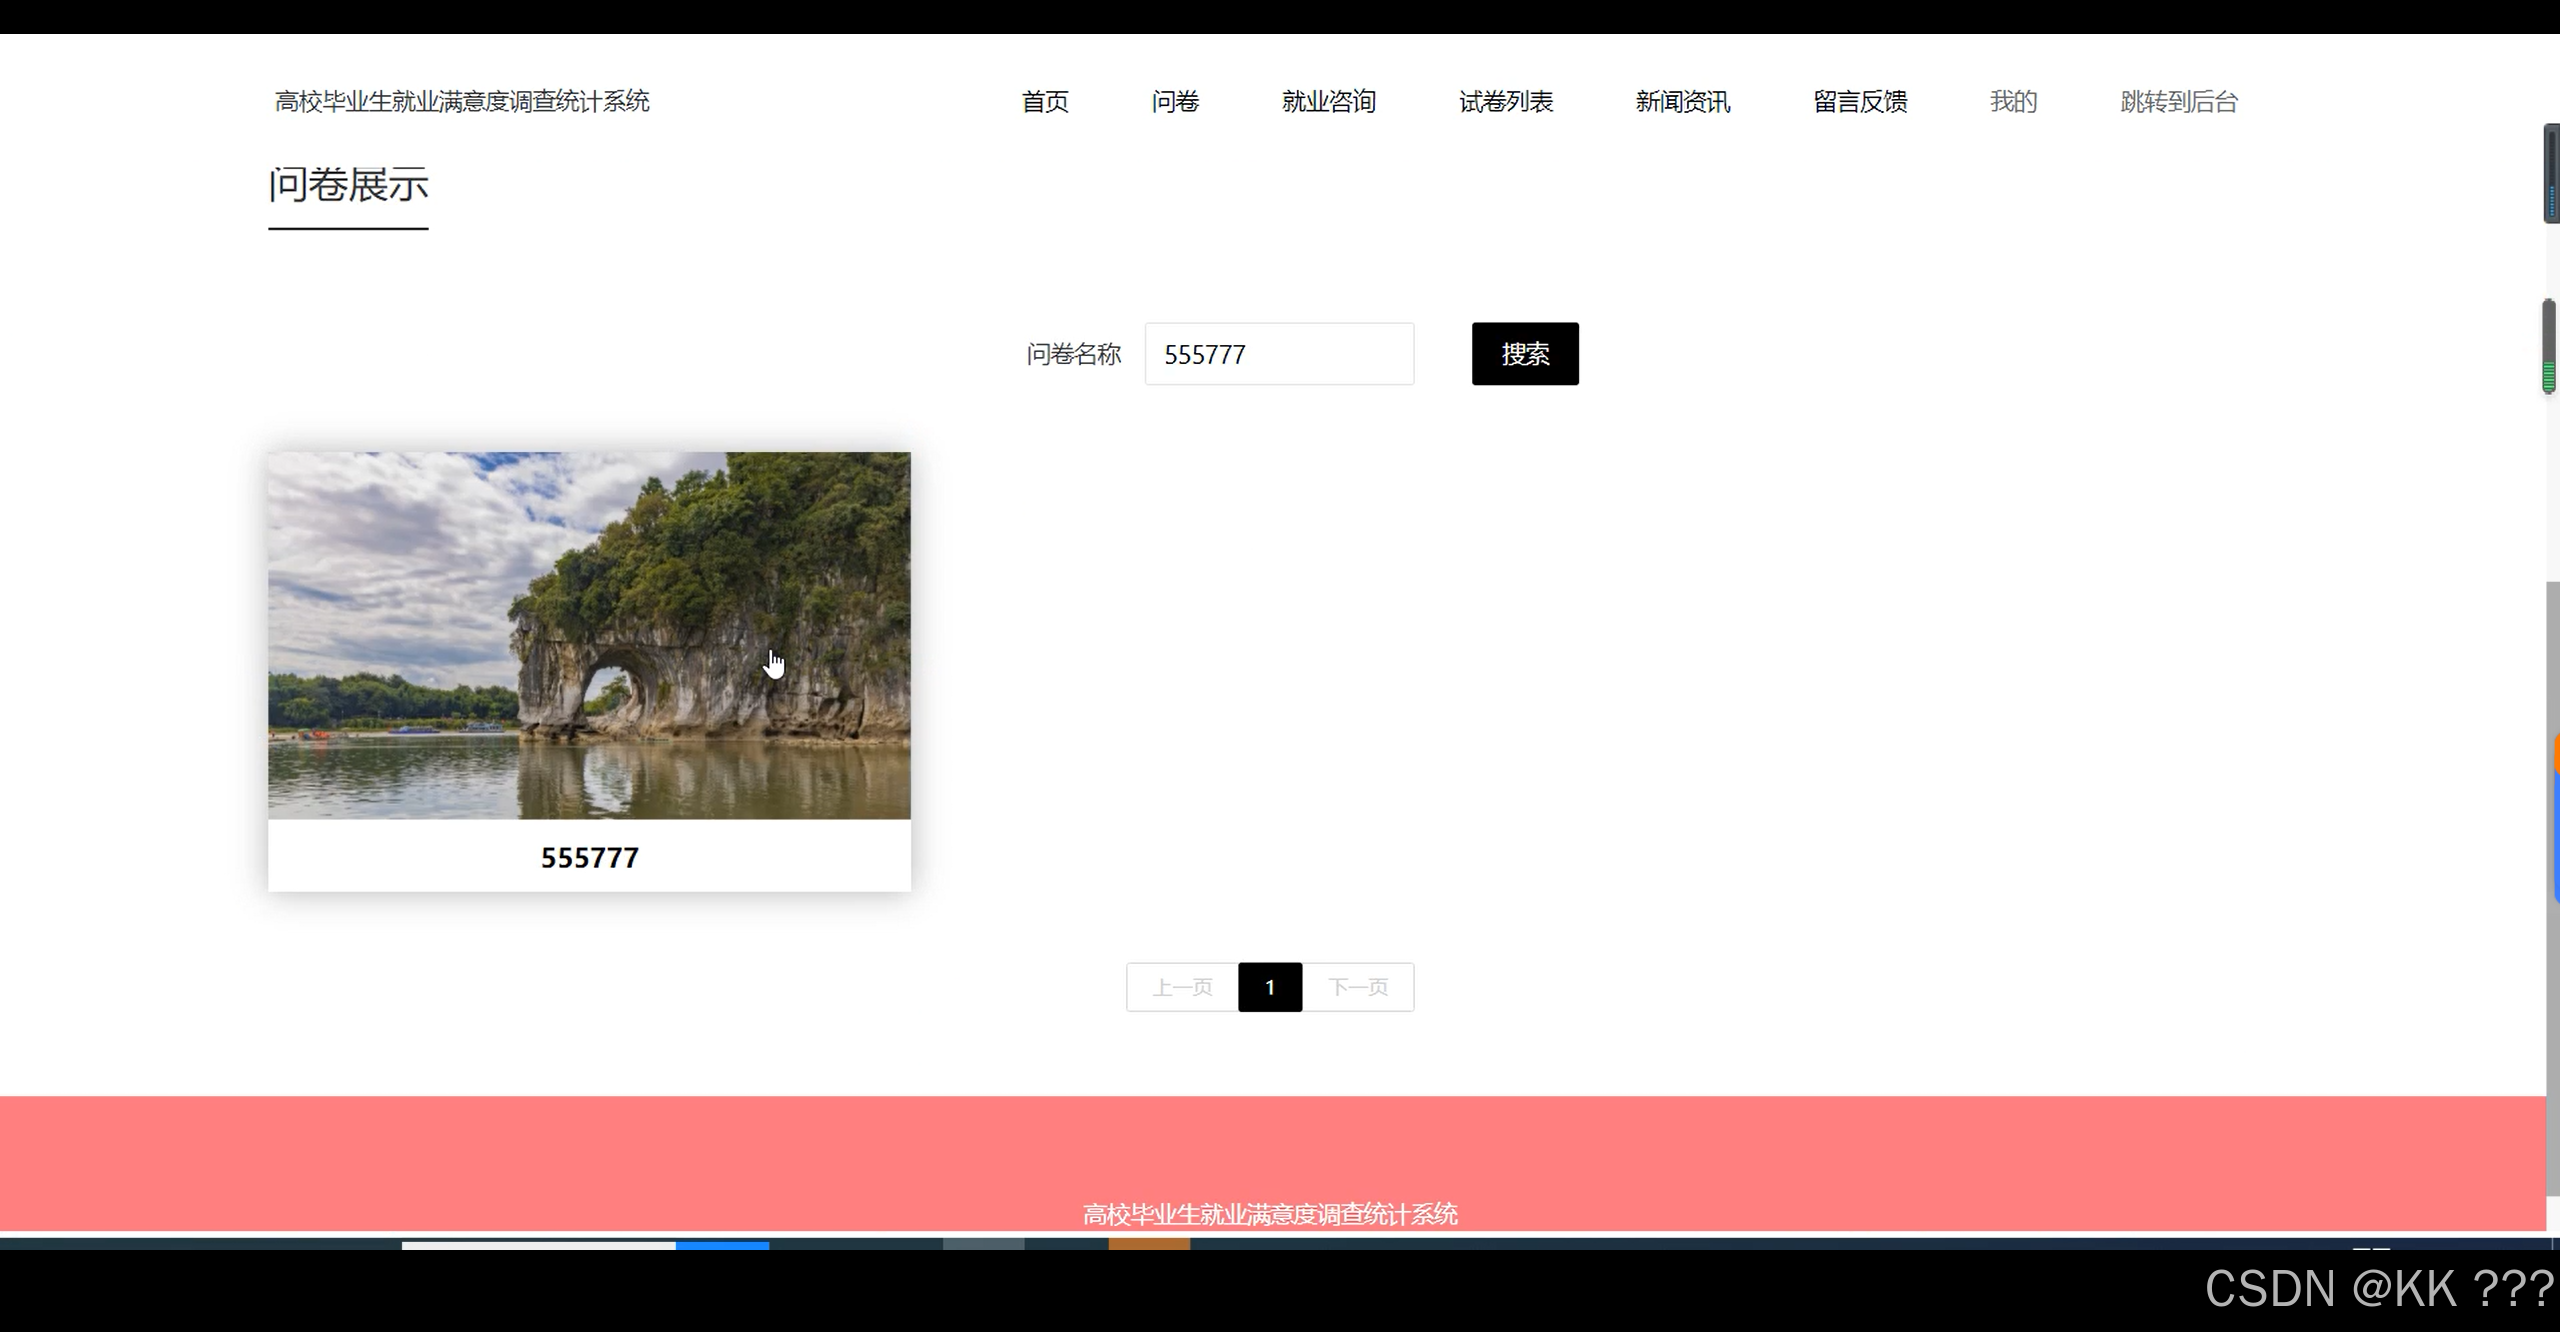
Task: Select page 1 in pagination
Action: 1270,987
